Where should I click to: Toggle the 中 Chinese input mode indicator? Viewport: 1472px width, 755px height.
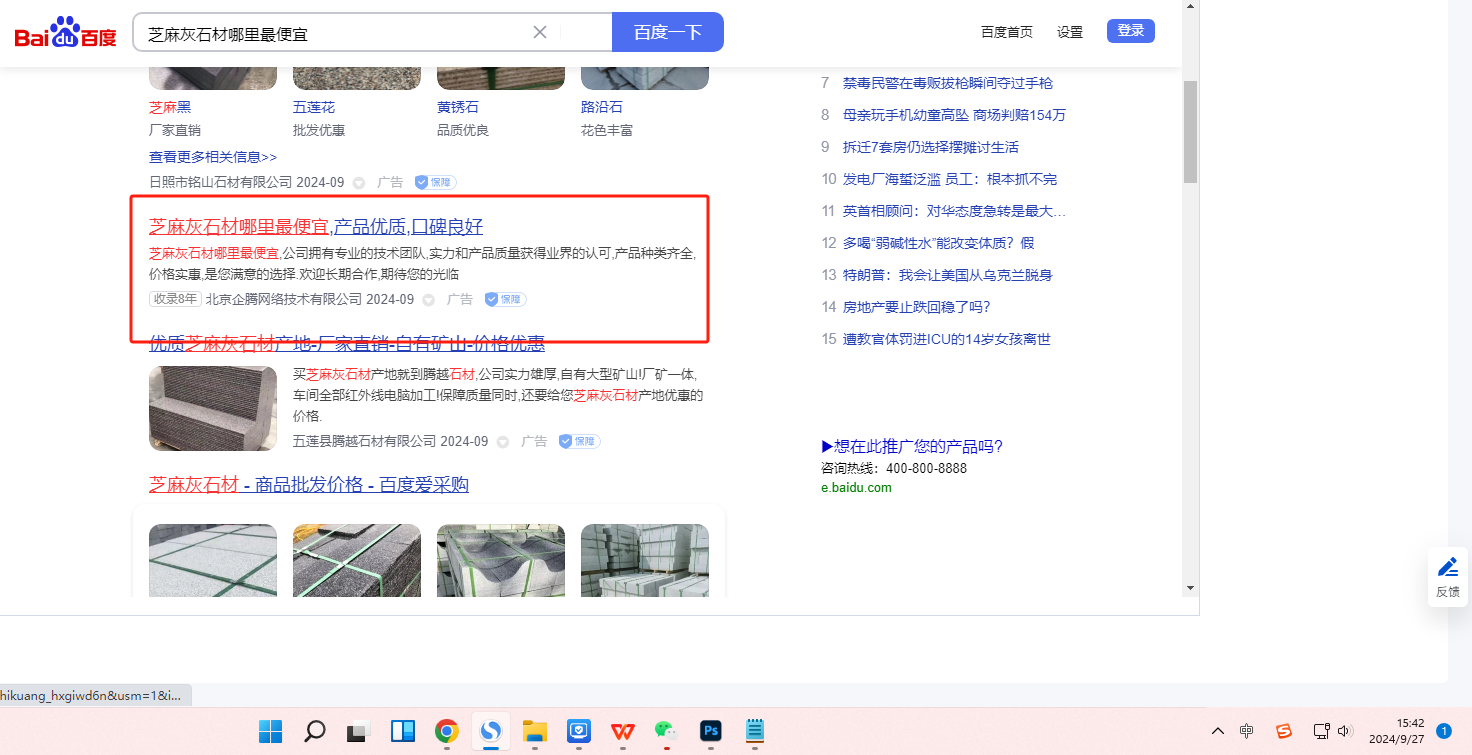tap(1246, 731)
